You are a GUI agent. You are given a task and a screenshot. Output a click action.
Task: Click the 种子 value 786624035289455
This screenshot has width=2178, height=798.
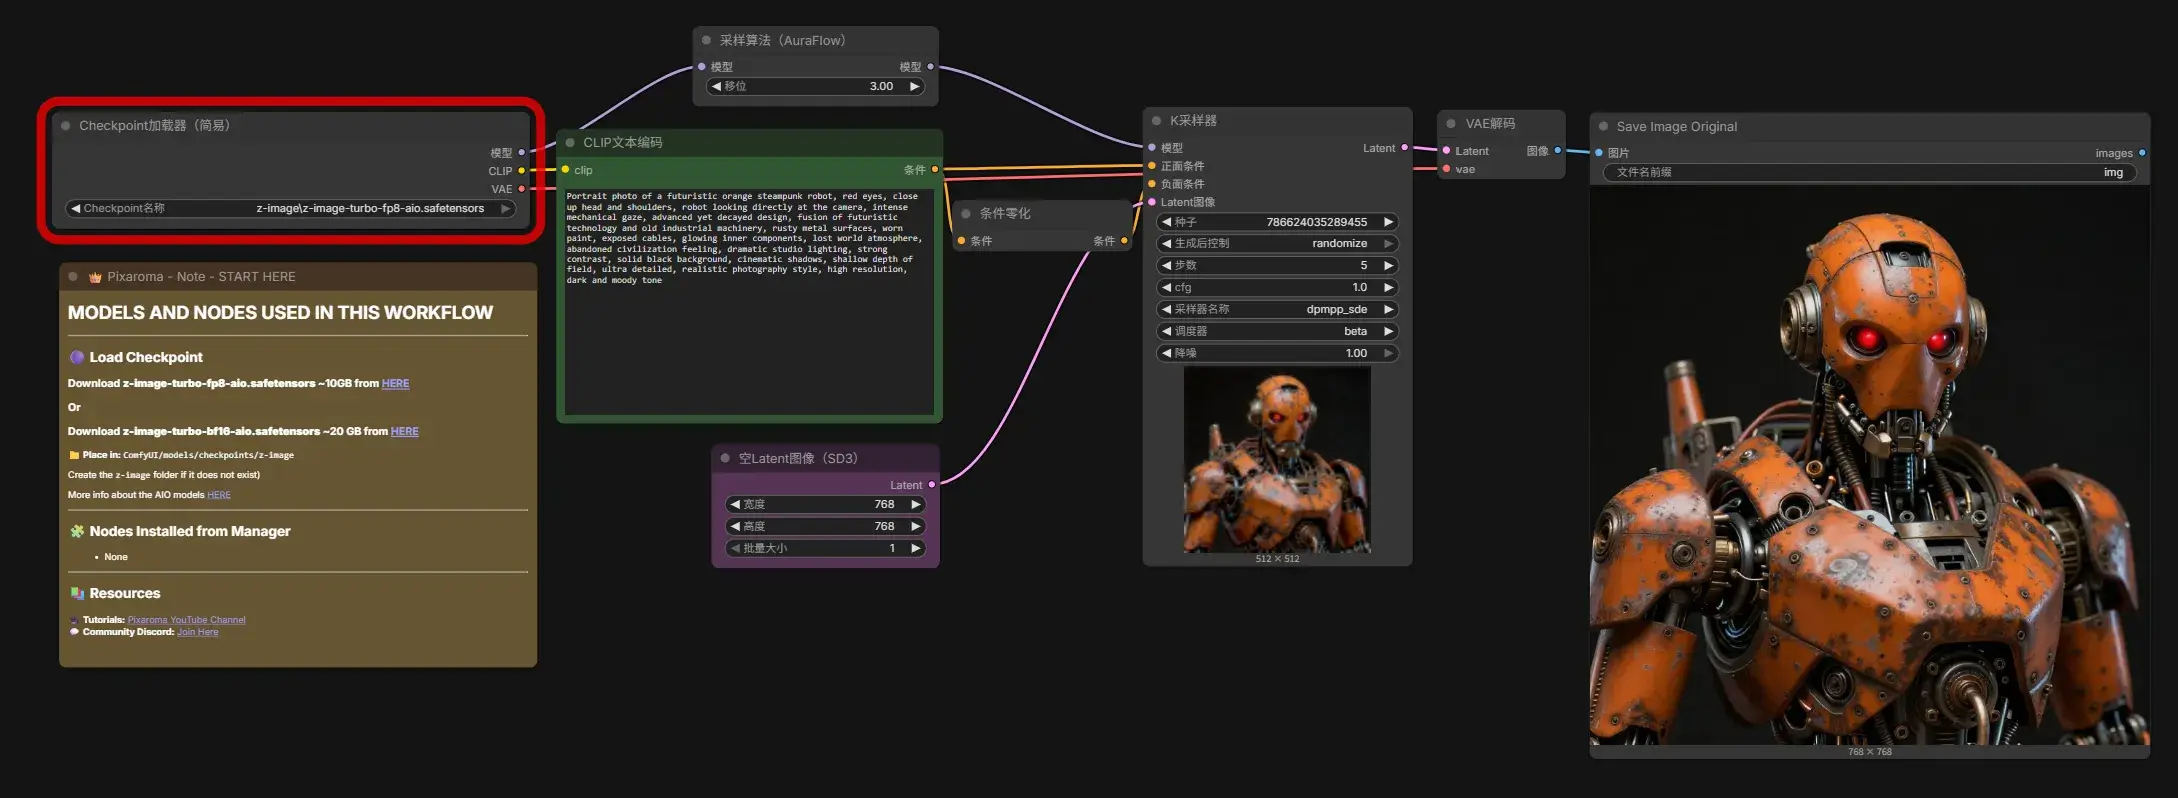coord(1316,222)
